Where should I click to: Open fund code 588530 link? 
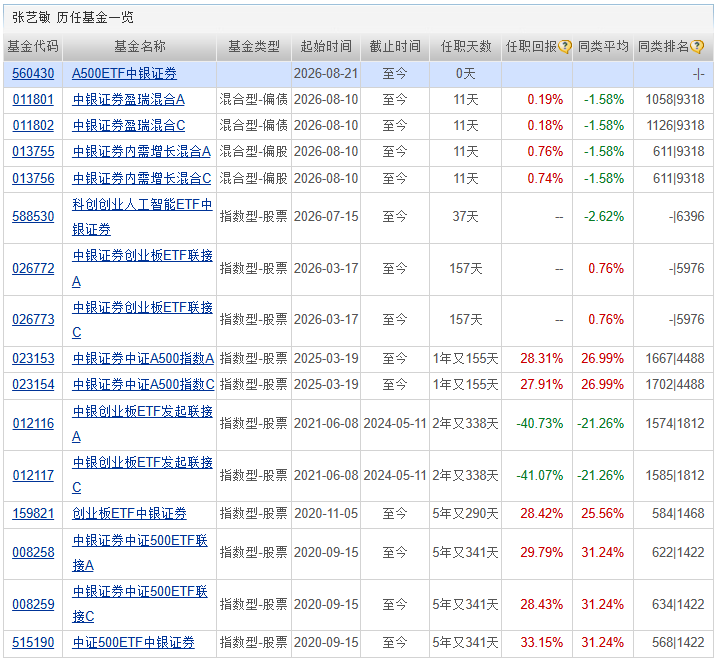click(33, 216)
